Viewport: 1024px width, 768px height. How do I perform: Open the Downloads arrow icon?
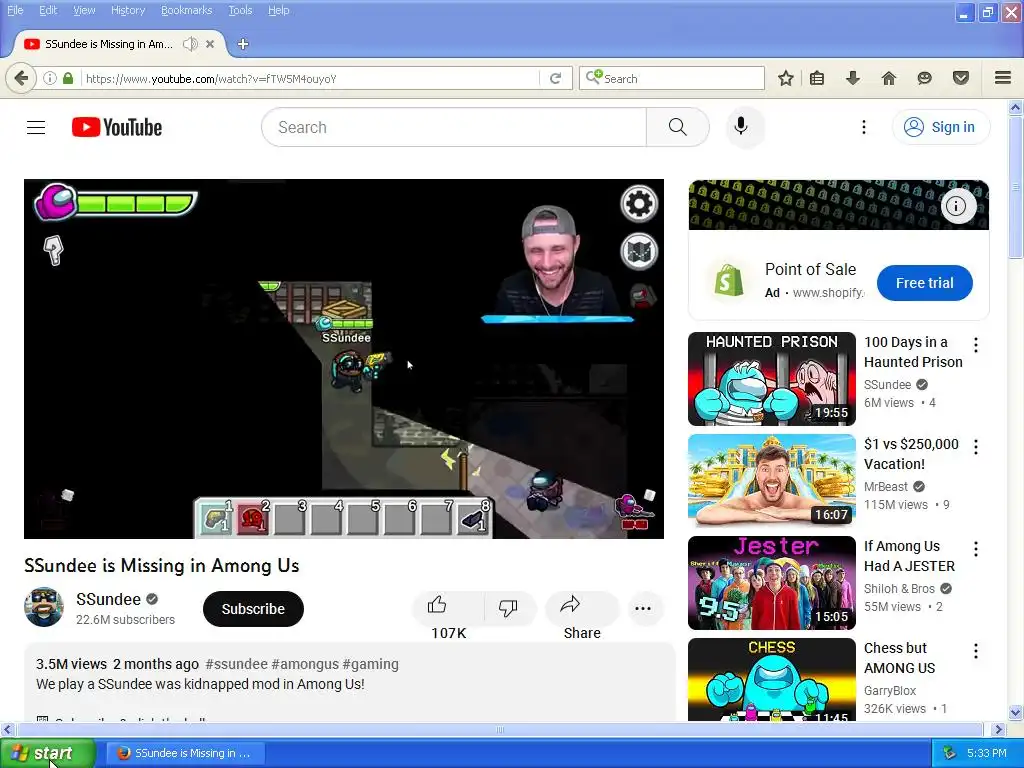[852, 78]
